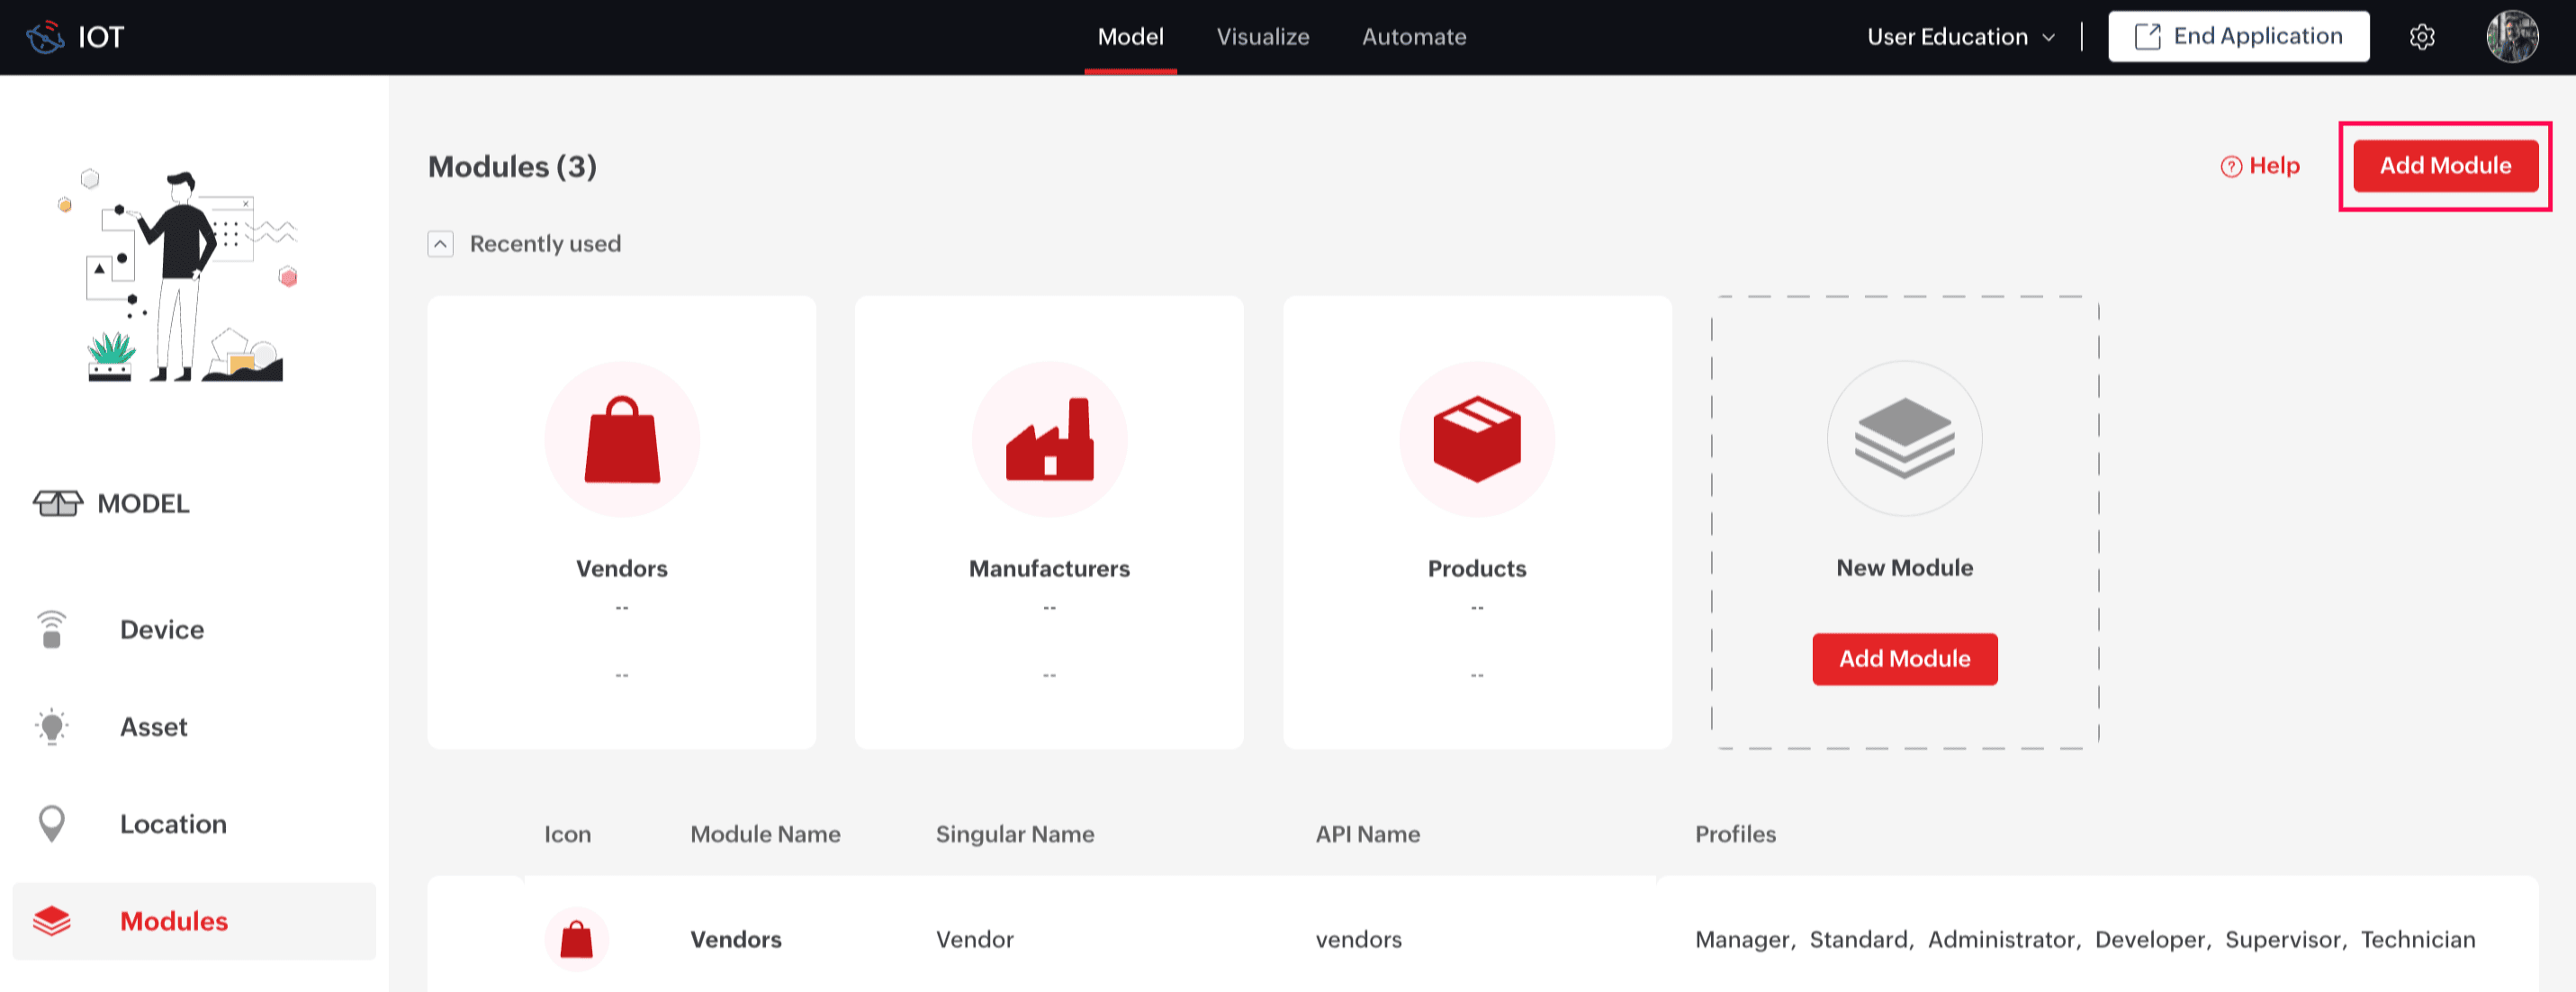Select Location in the sidebar
This screenshot has width=2576, height=992.
(x=172, y=824)
